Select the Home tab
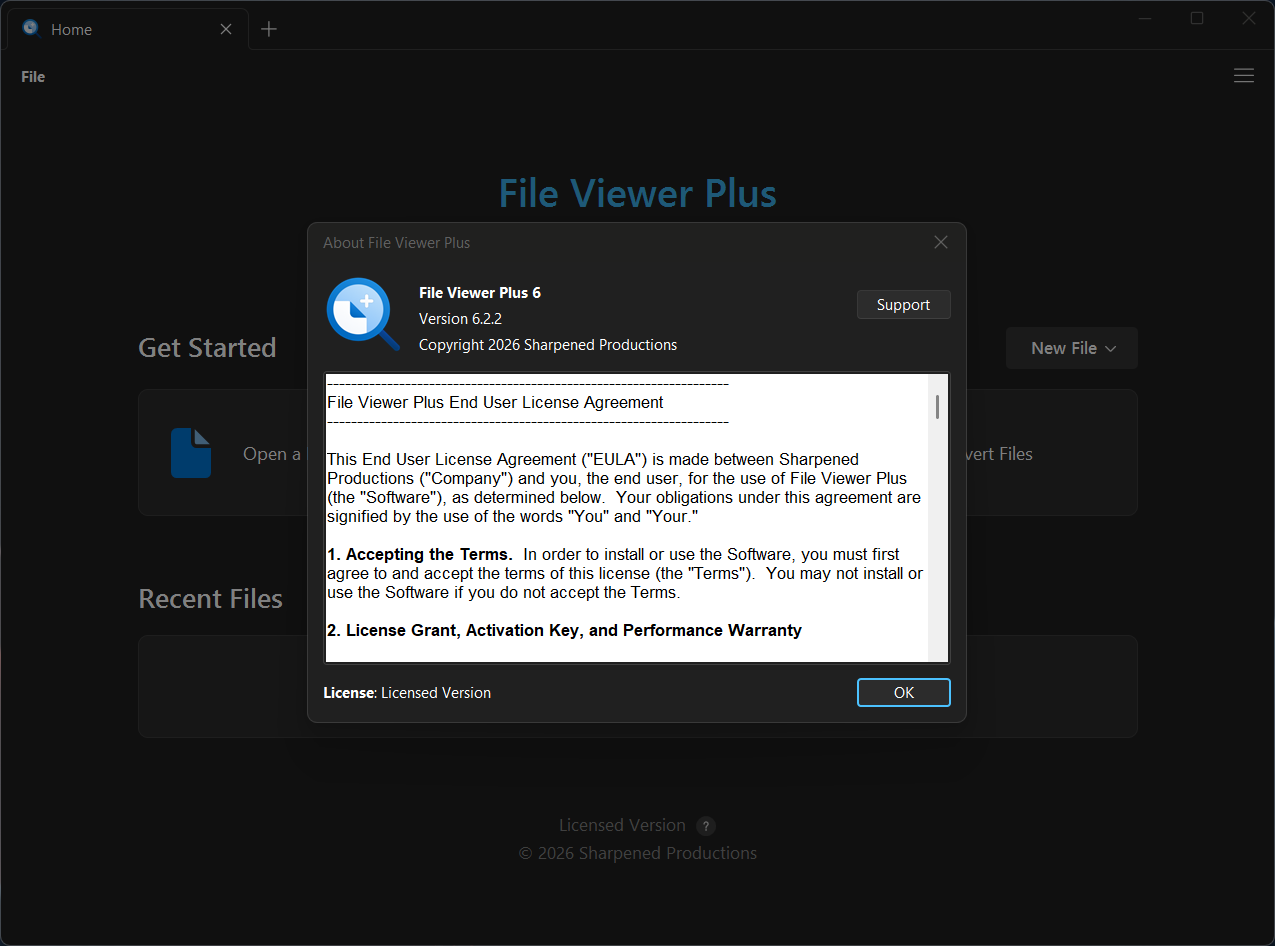Image resolution: width=1275 pixels, height=946 pixels. tap(128, 29)
